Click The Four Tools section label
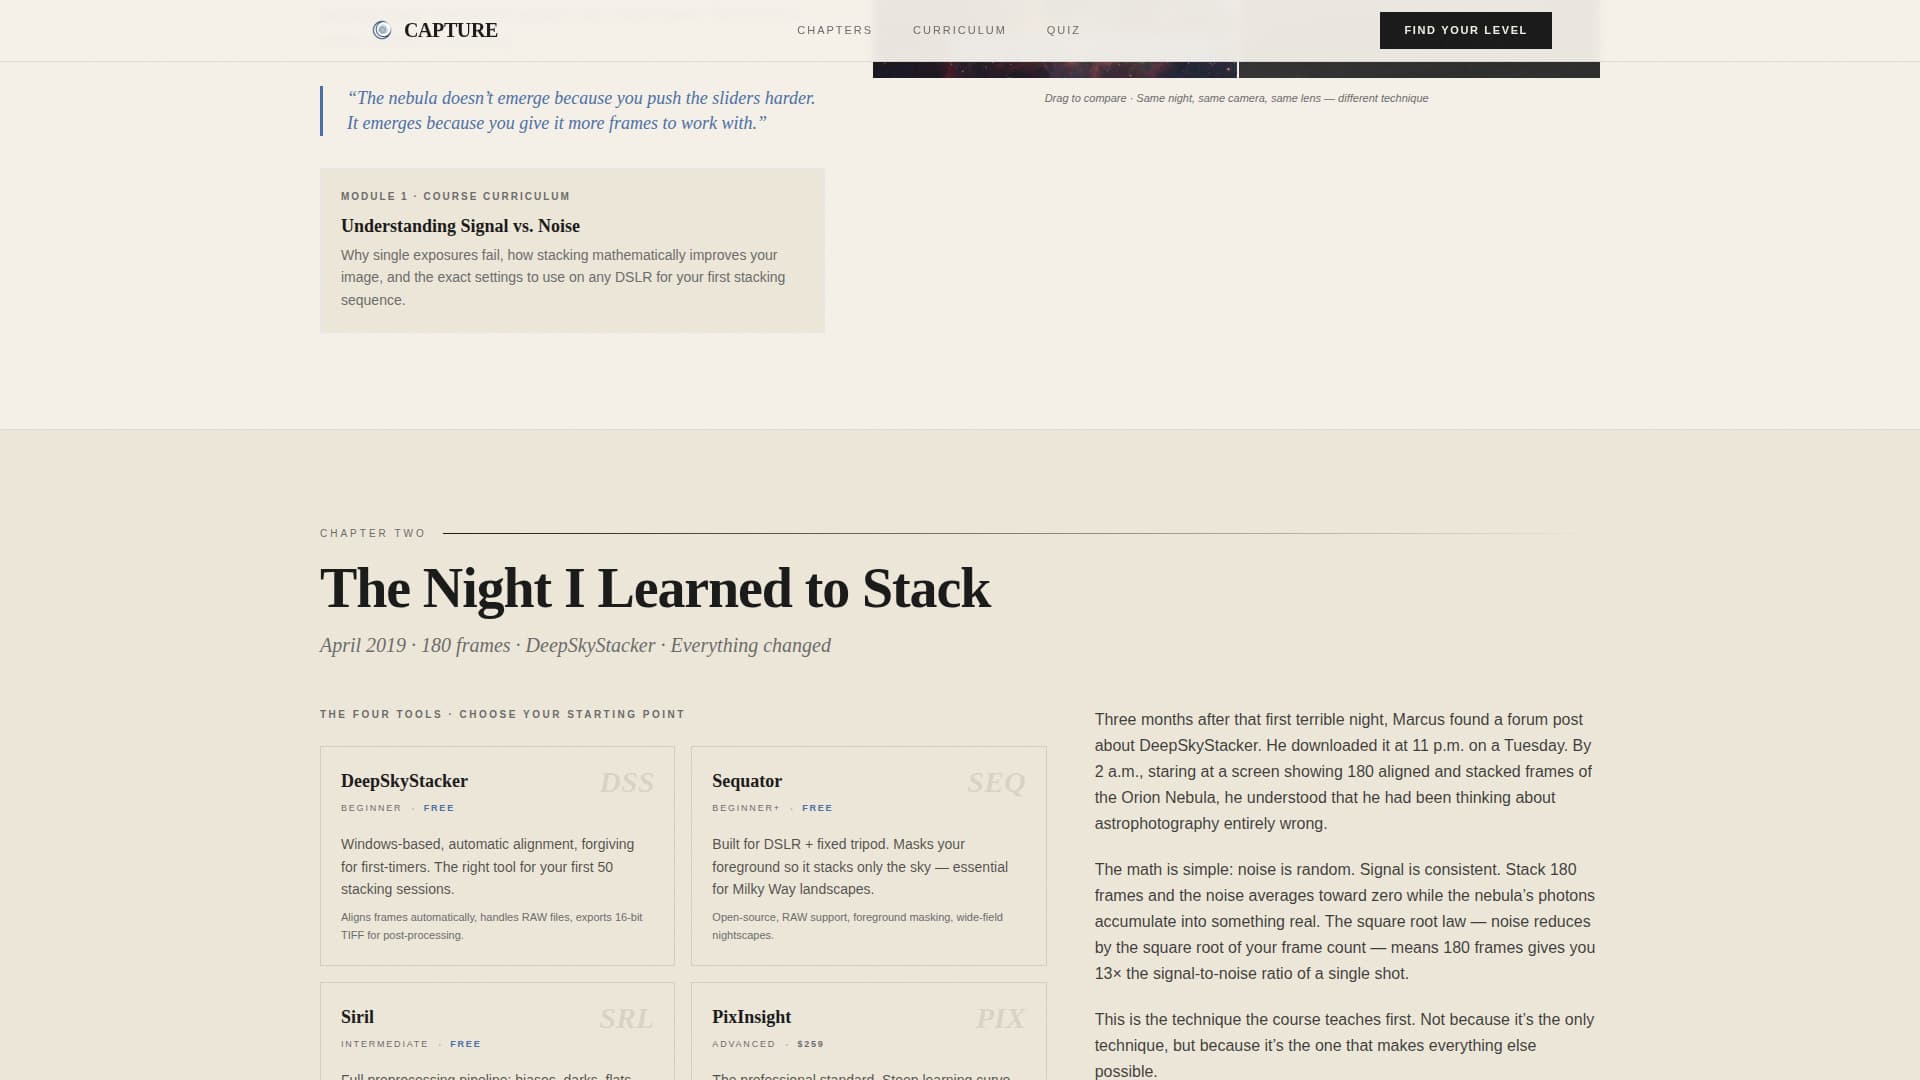 click(502, 714)
